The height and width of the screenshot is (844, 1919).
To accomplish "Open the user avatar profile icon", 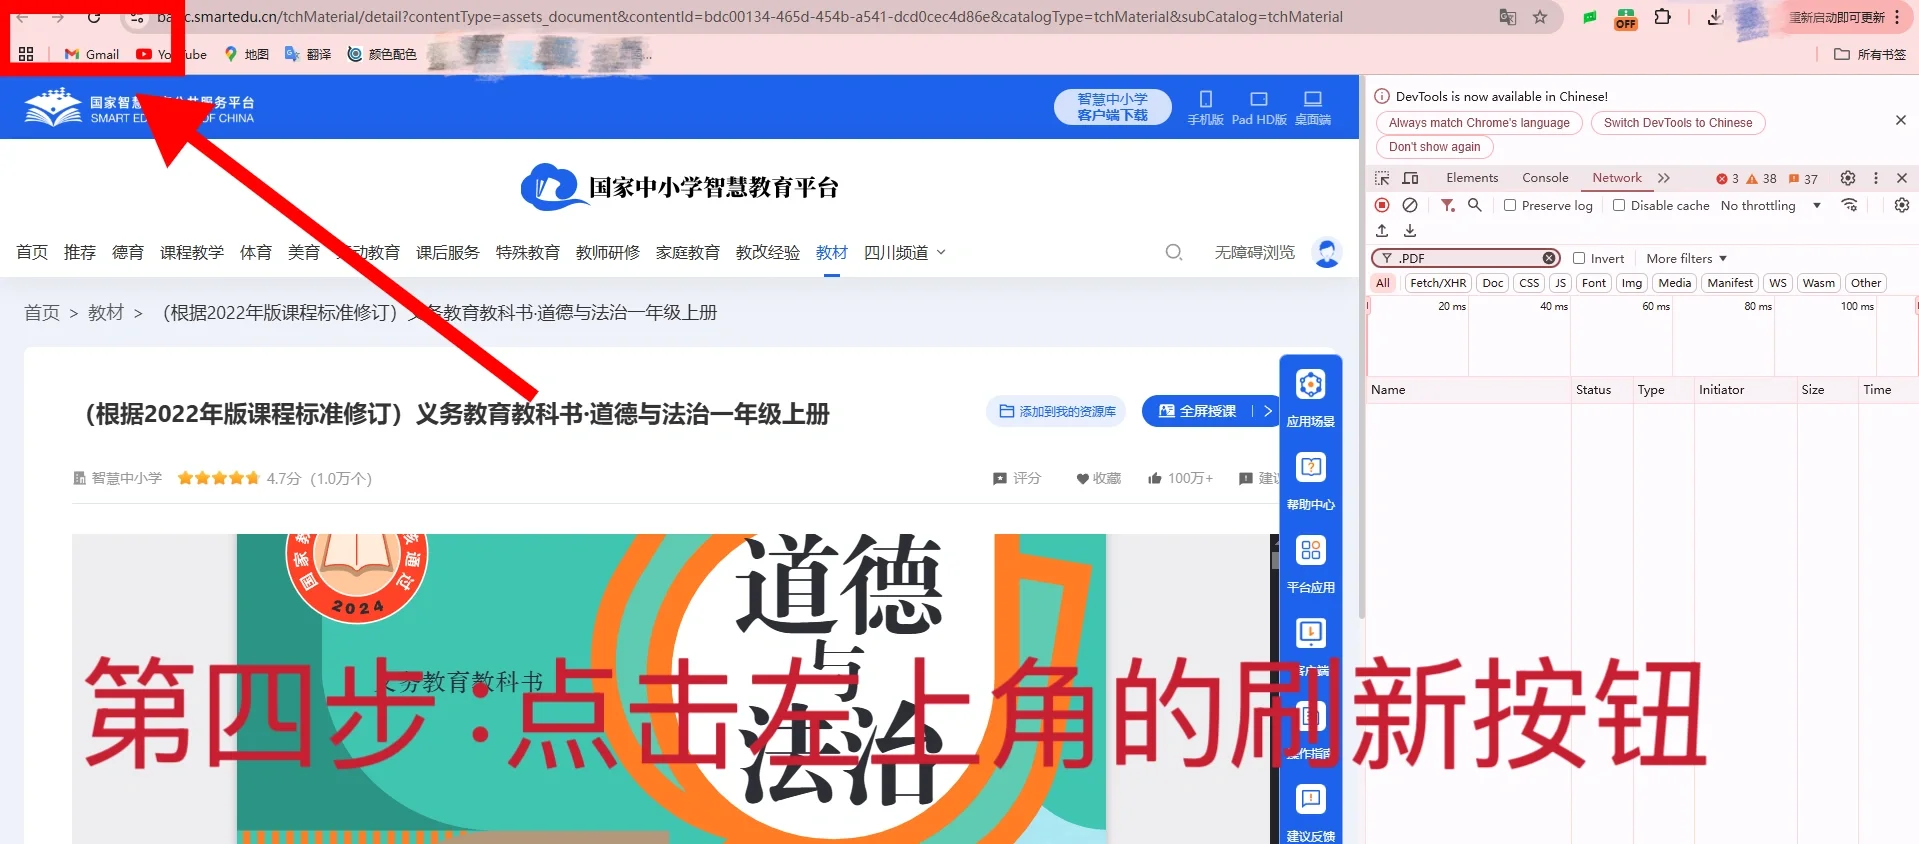I will [1327, 252].
